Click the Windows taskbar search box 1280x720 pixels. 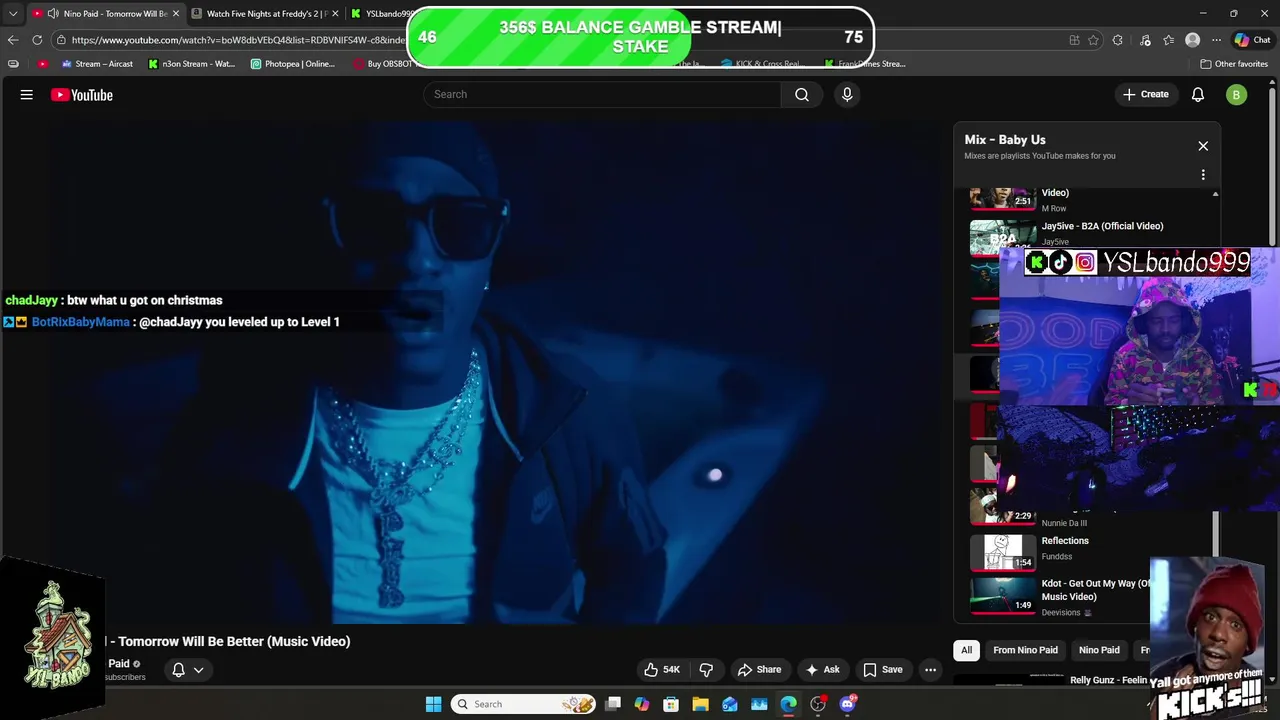tap(523, 704)
